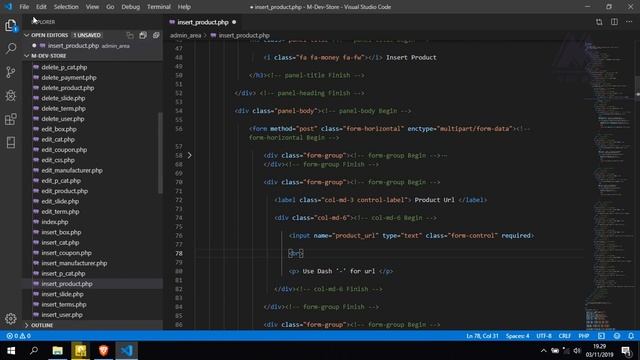Open the Terminal menu
Viewport: 640px width, 360px height.
159,7
